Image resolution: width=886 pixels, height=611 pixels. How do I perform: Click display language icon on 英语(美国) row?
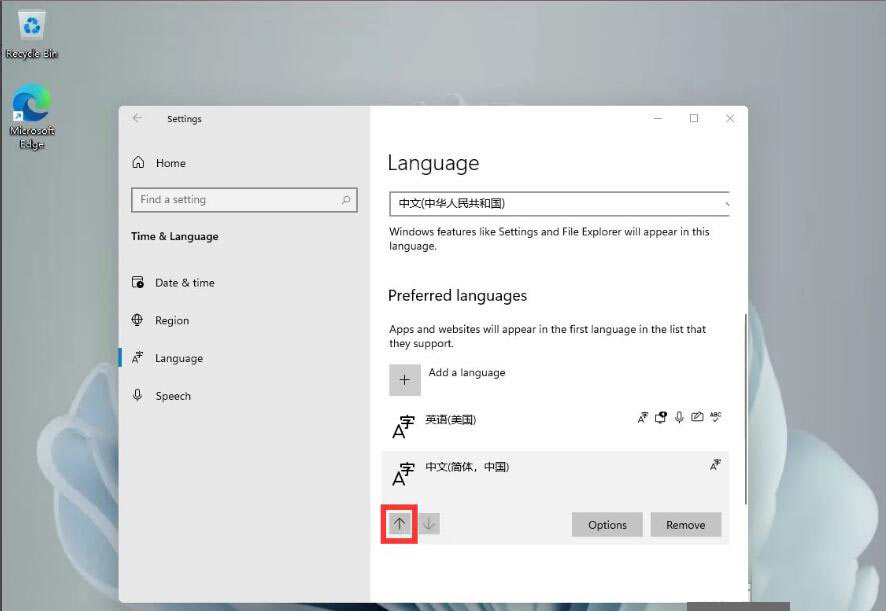click(642, 418)
